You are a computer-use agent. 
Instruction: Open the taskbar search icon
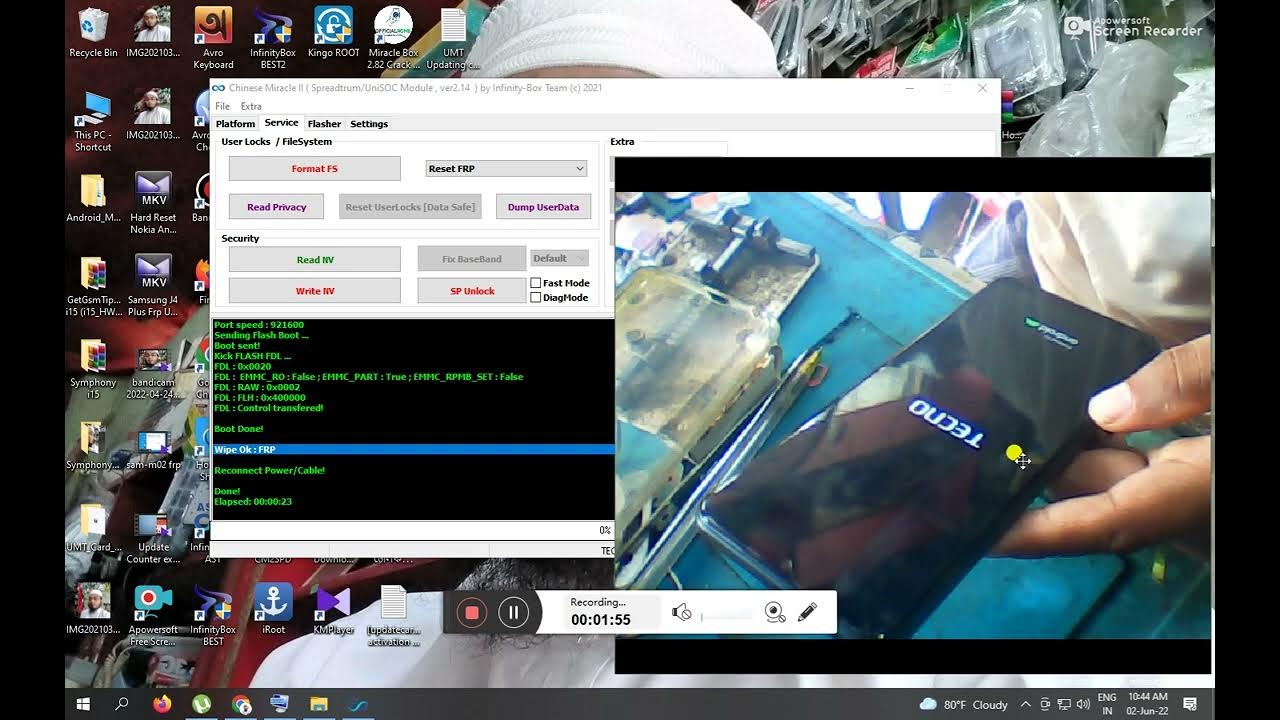[122, 704]
